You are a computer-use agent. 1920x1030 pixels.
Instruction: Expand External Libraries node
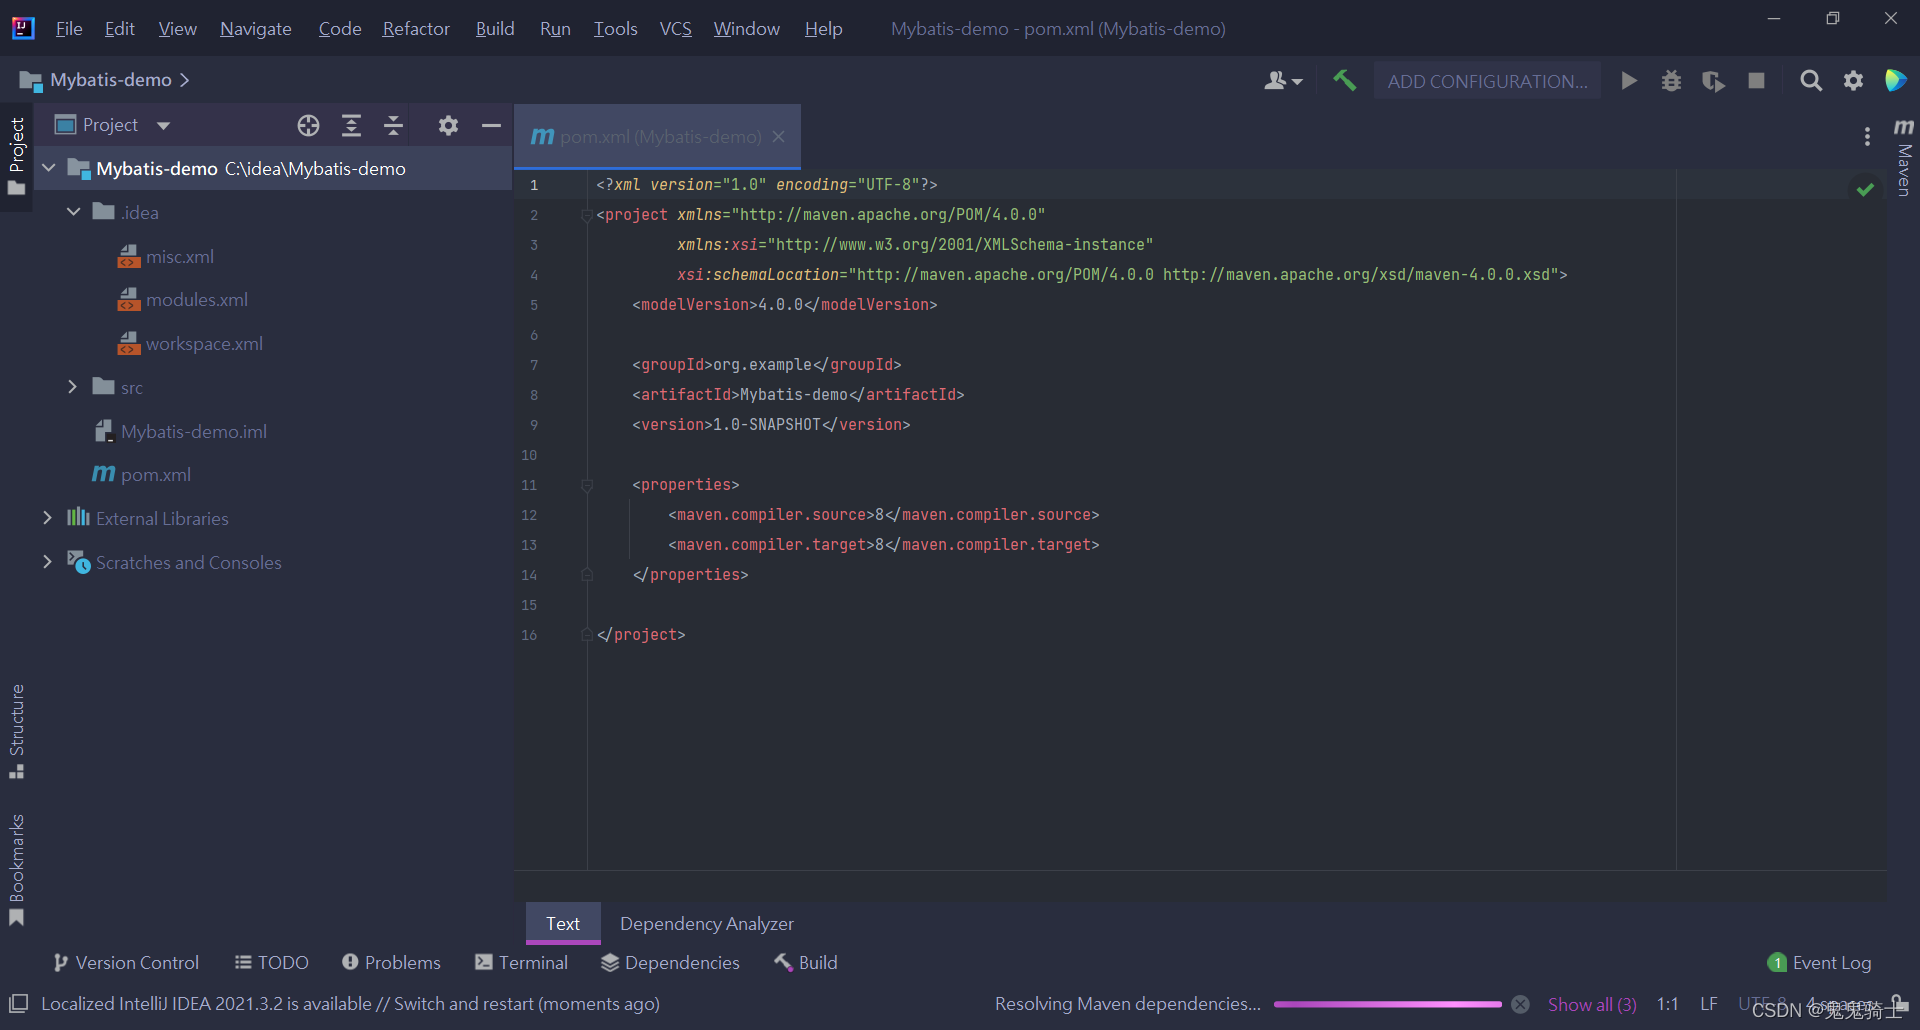(x=47, y=518)
